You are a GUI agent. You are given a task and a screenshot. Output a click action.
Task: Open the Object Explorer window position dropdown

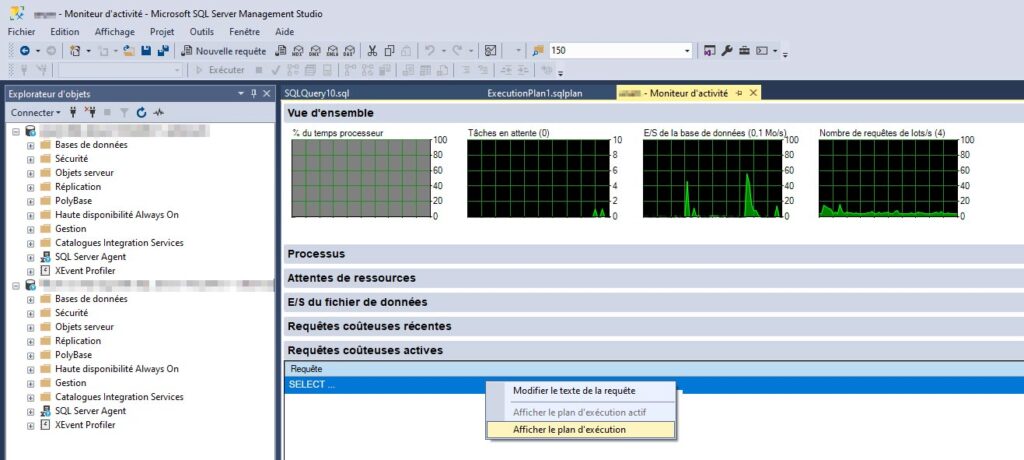[241, 94]
